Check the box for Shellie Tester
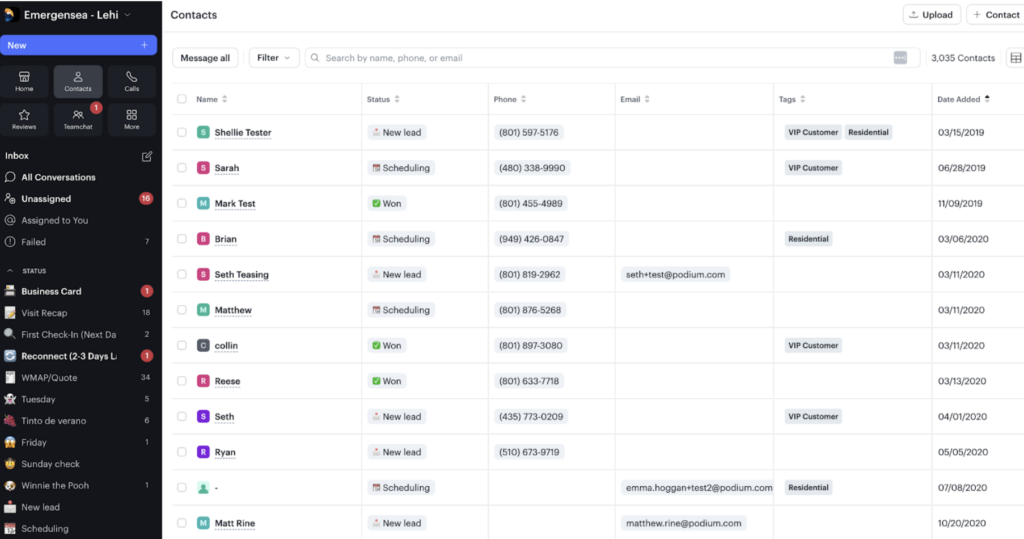This screenshot has width=1024, height=539. 182,132
